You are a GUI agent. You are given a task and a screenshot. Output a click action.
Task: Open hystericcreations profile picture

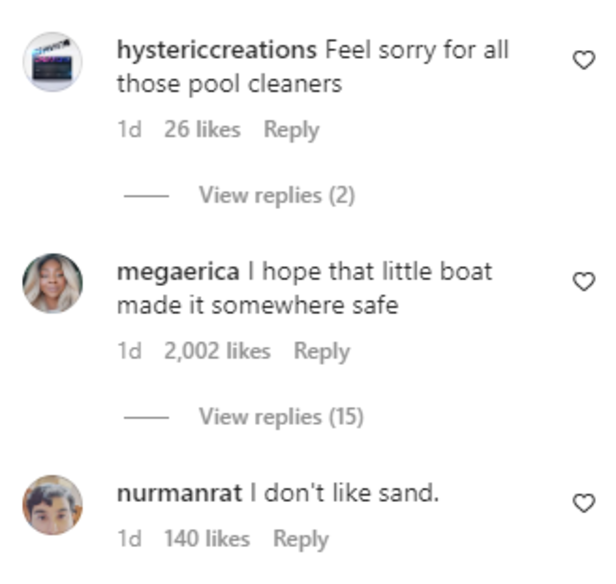click(x=52, y=62)
